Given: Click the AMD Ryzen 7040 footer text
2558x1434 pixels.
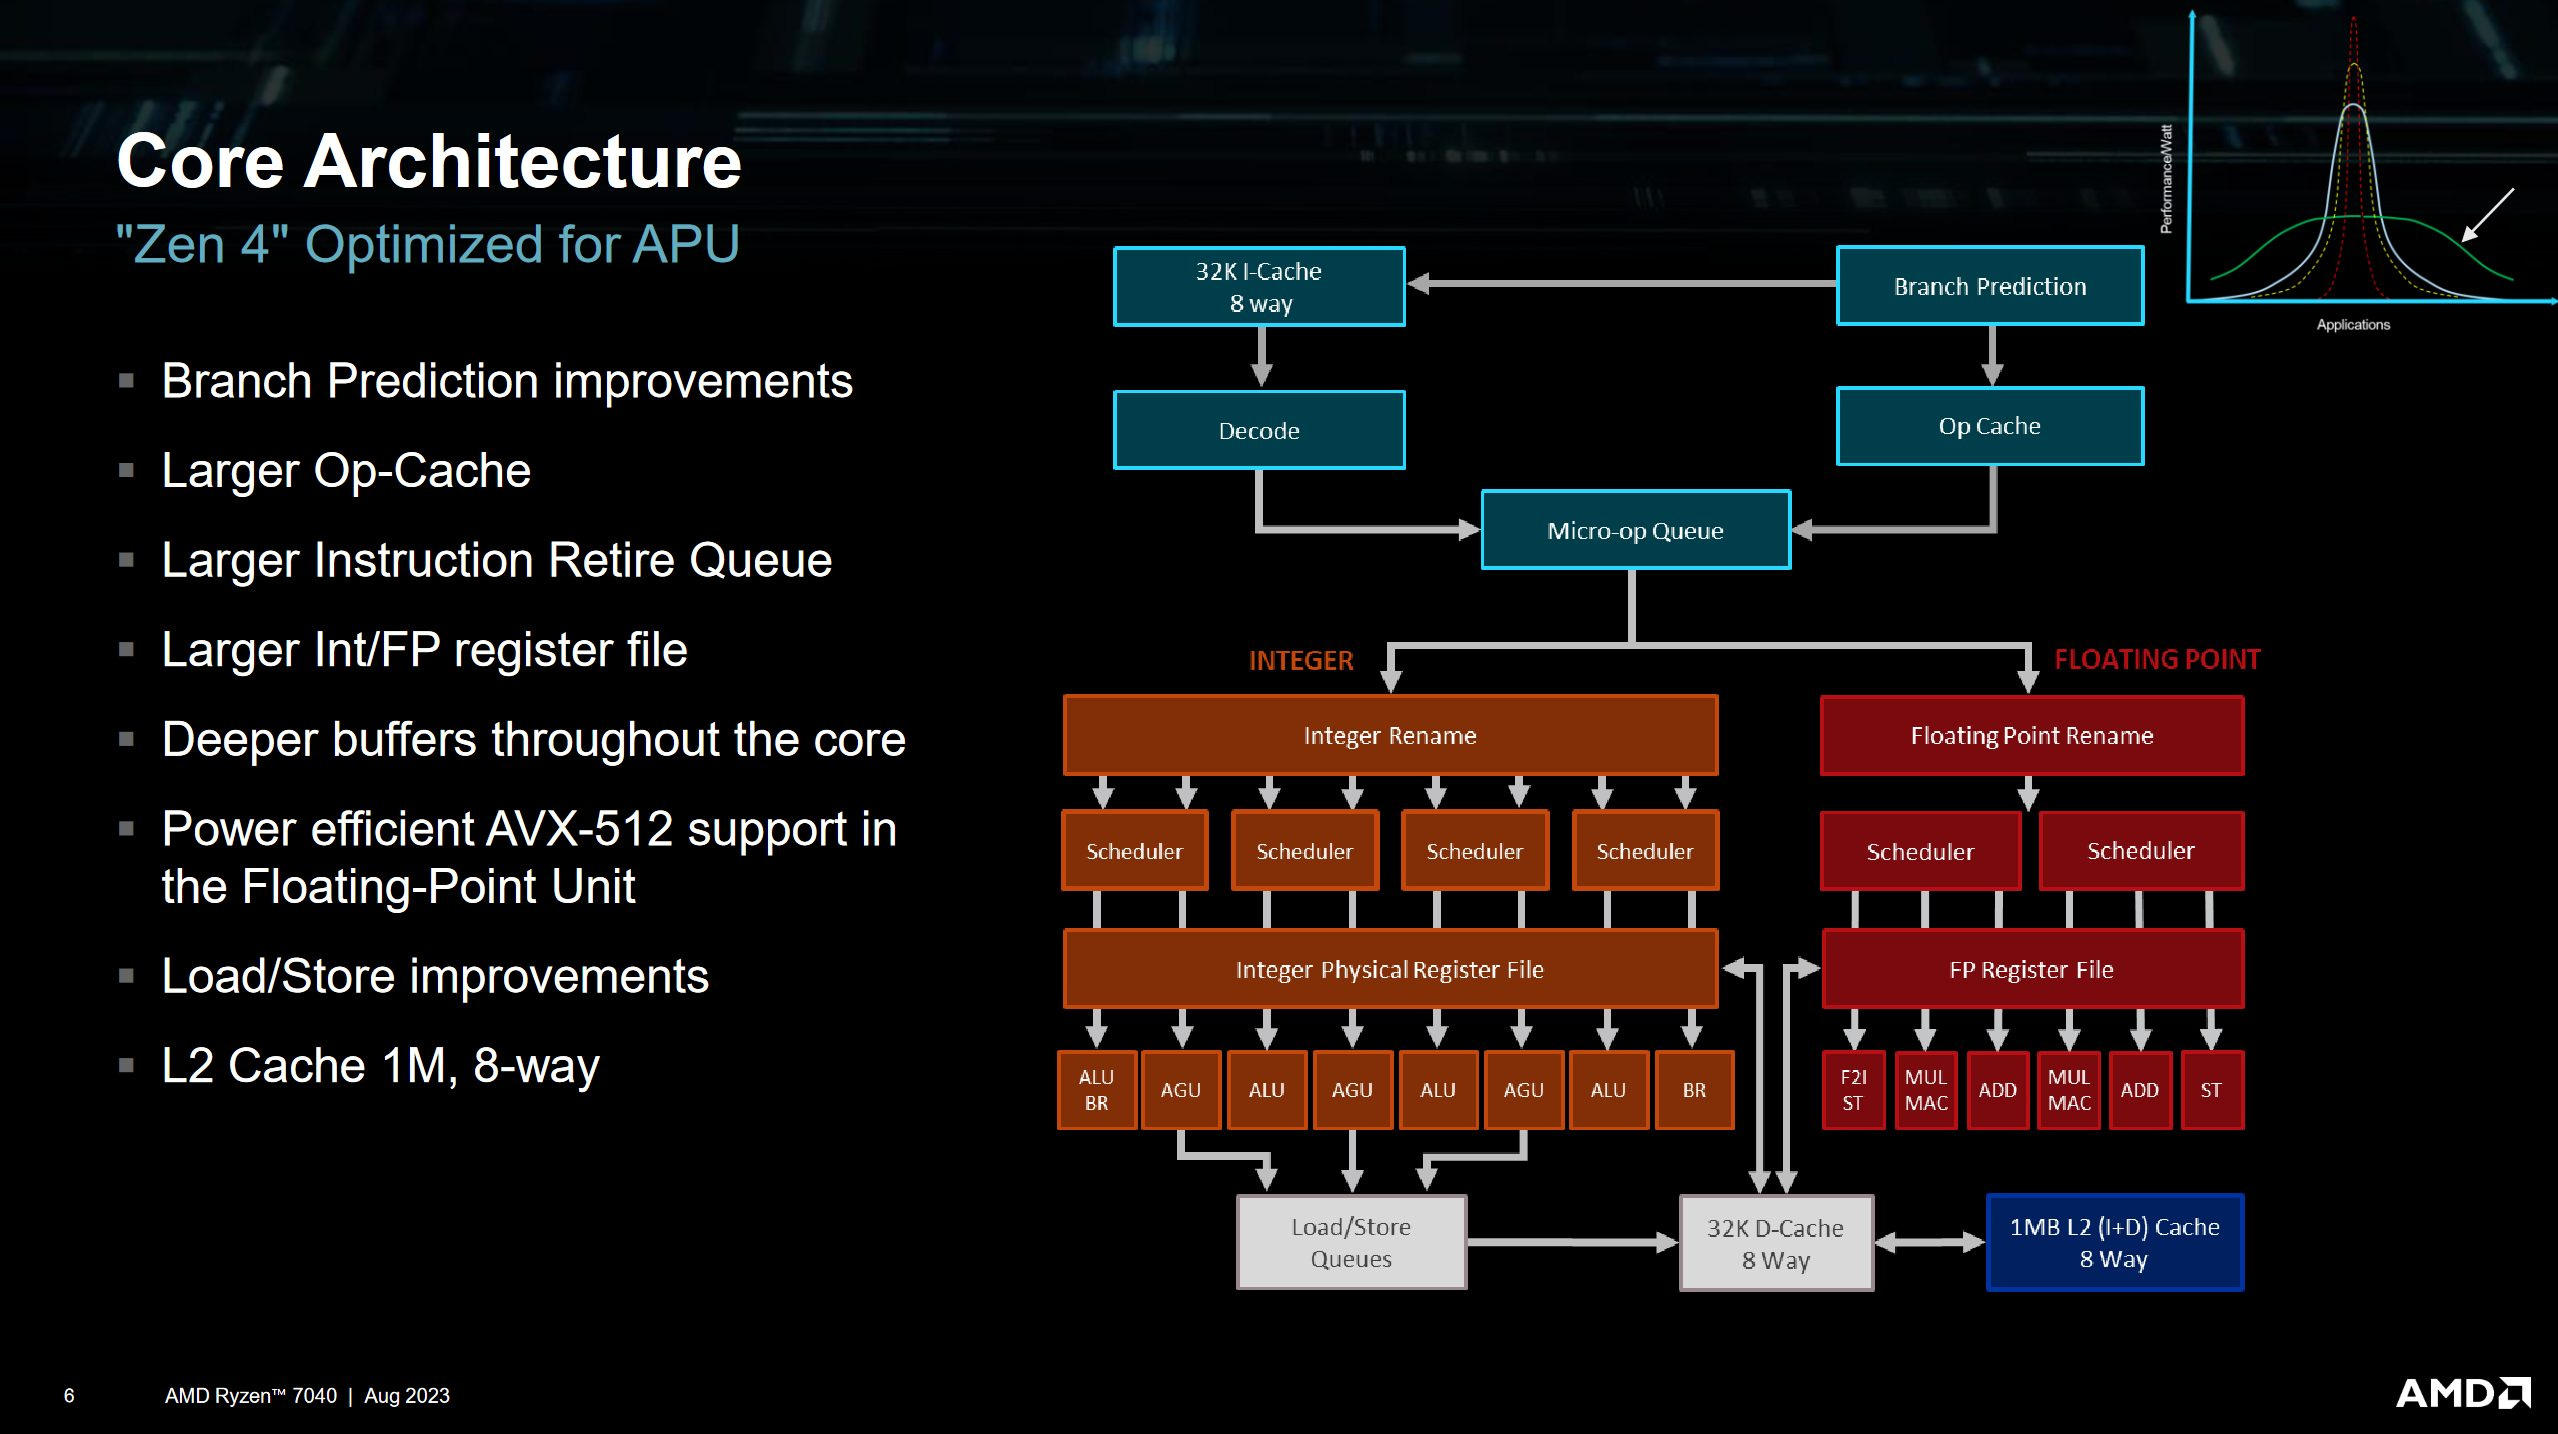Looking at the screenshot, I should point(251,1395).
